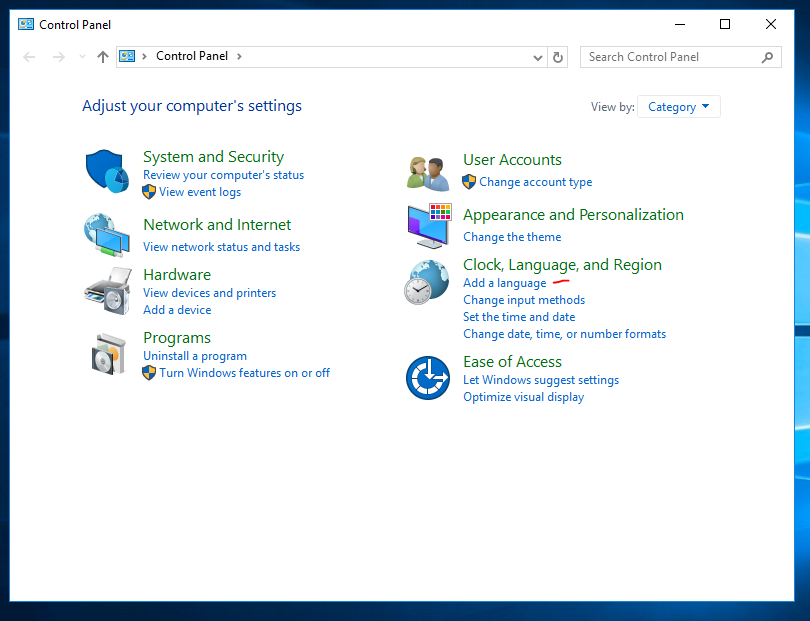Image resolution: width=810 pixels, height=621 pixels.
Task: Open the Ease of Access circular icon
Action: [x=428, y=378]
